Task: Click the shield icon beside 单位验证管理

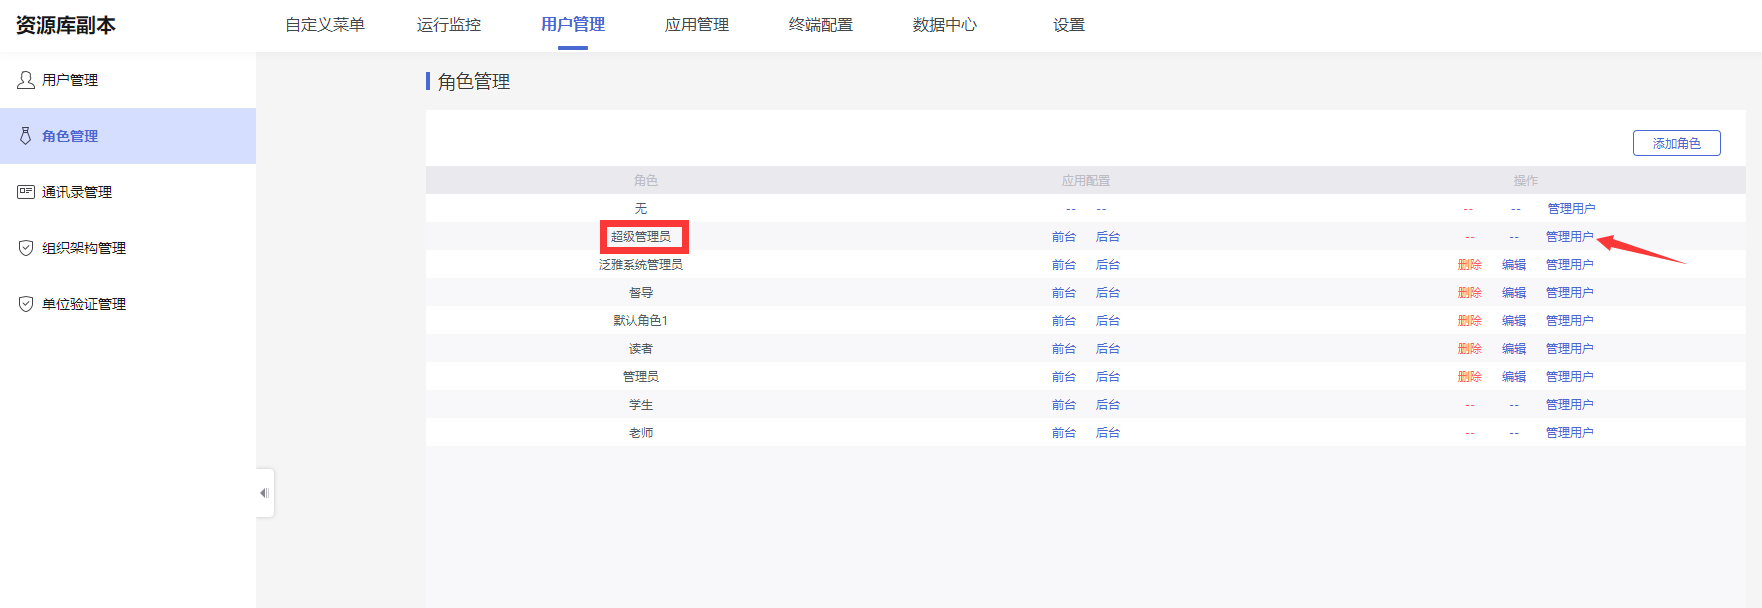Action: click(x=26, y=304)
